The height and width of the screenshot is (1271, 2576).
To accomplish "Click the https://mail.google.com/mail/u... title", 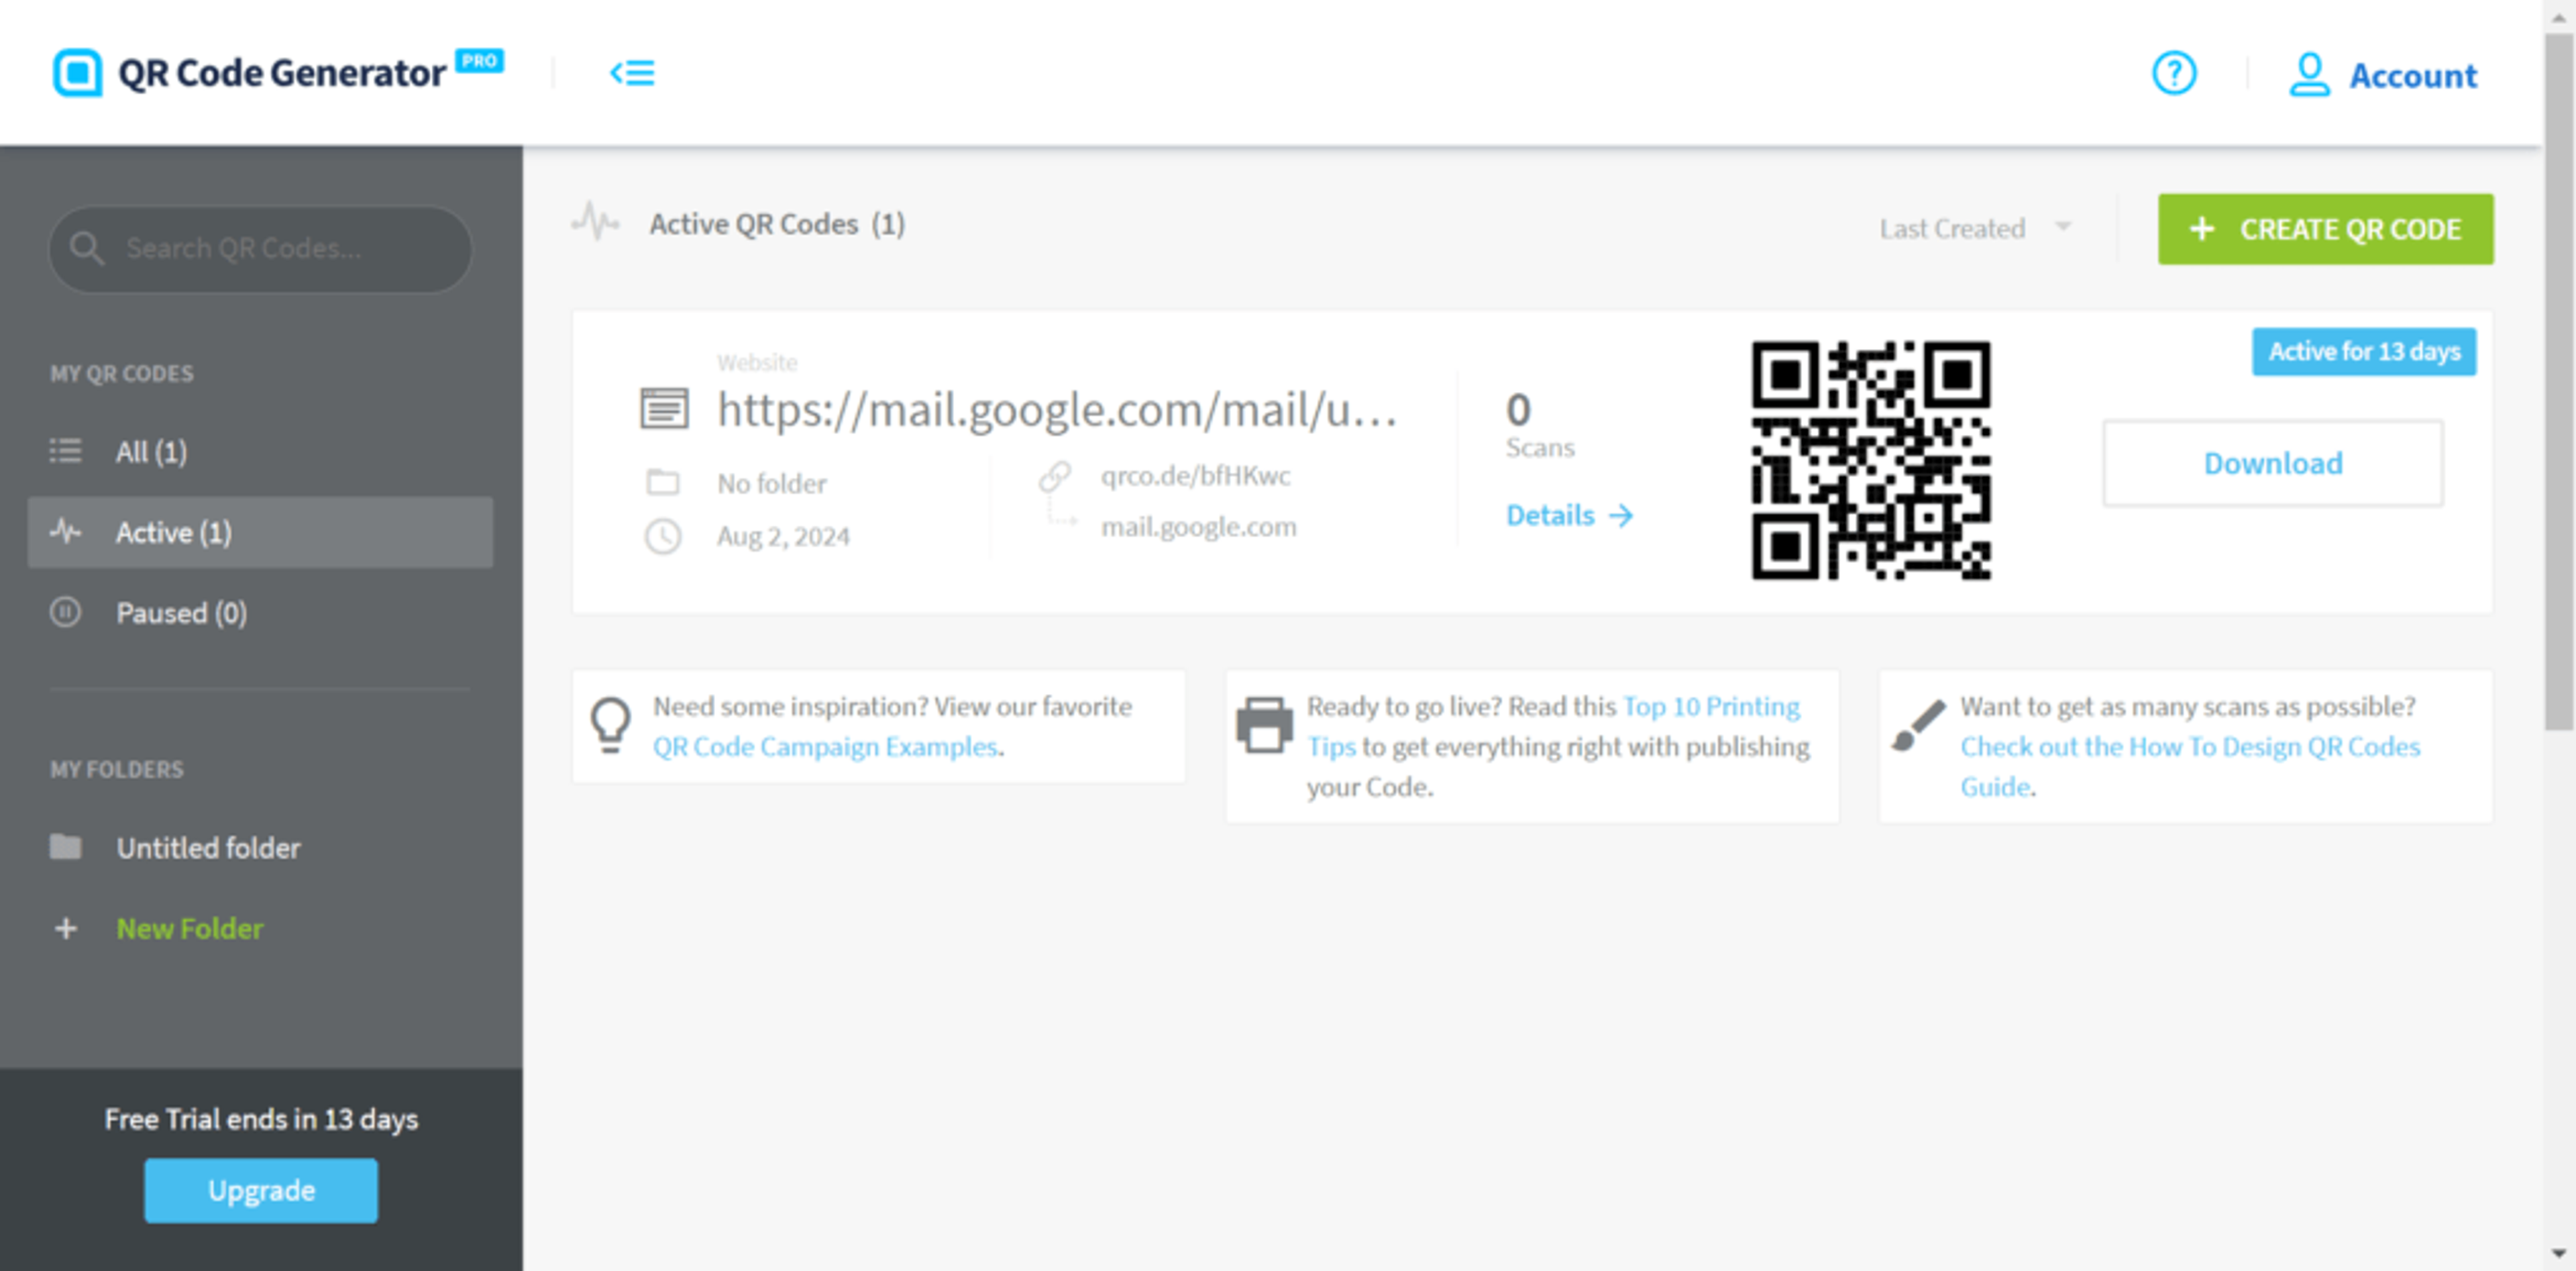I will [x=1057, y=410].
